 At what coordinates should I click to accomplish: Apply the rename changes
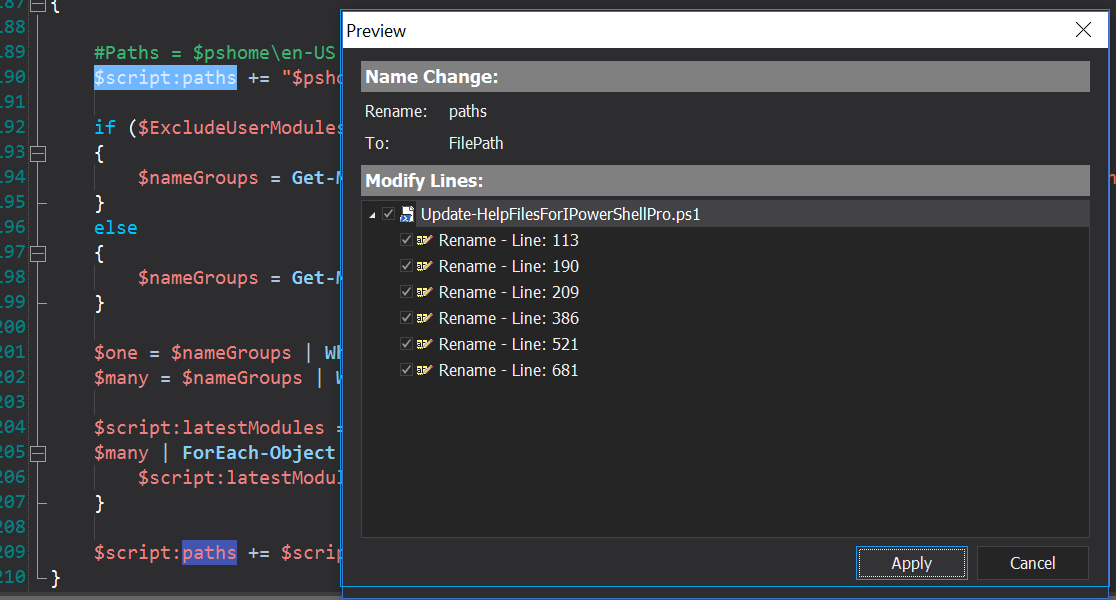(x=912, y=563)
